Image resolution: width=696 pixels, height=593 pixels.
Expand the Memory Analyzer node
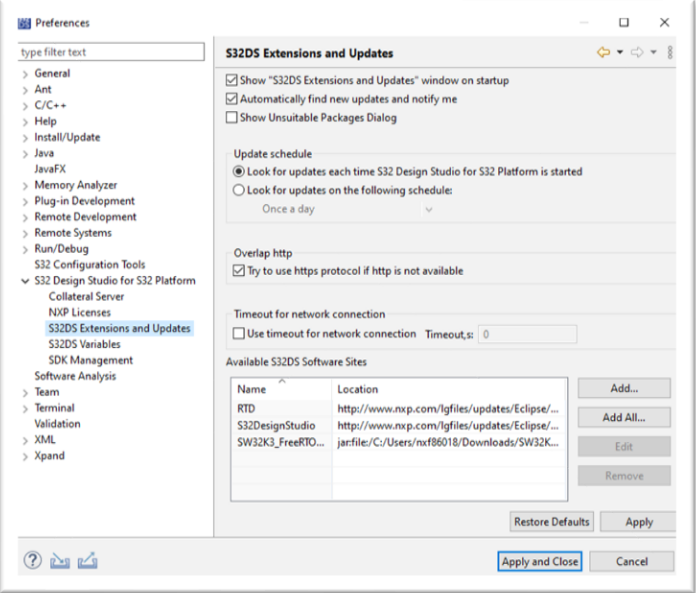tap(25, 186)
